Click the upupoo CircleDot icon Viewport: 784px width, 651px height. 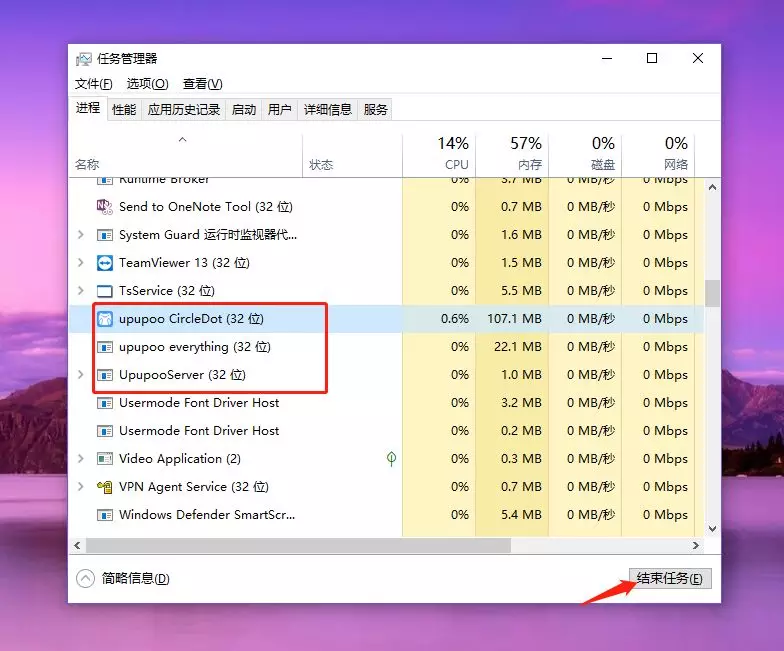(x=104, y=318)
